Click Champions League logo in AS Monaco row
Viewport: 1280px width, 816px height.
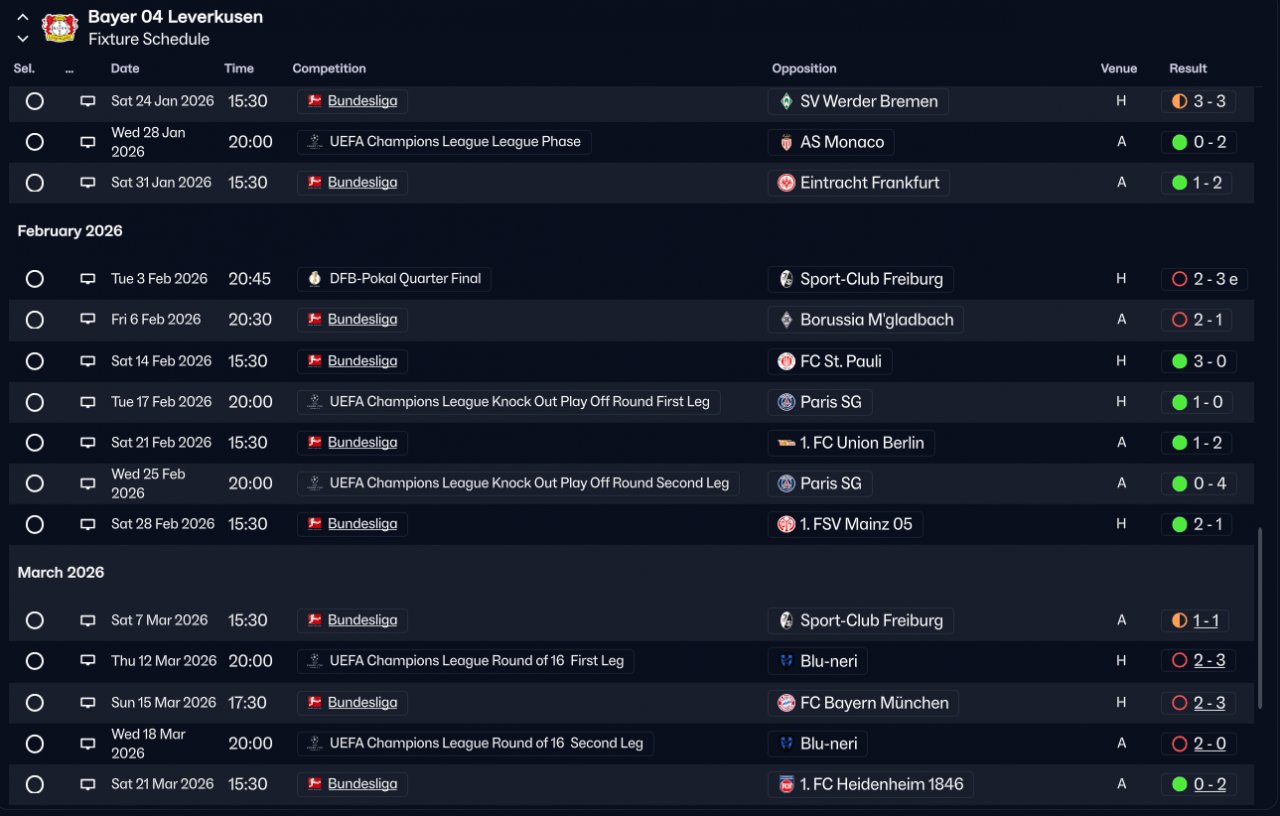(x=315, y=142)
